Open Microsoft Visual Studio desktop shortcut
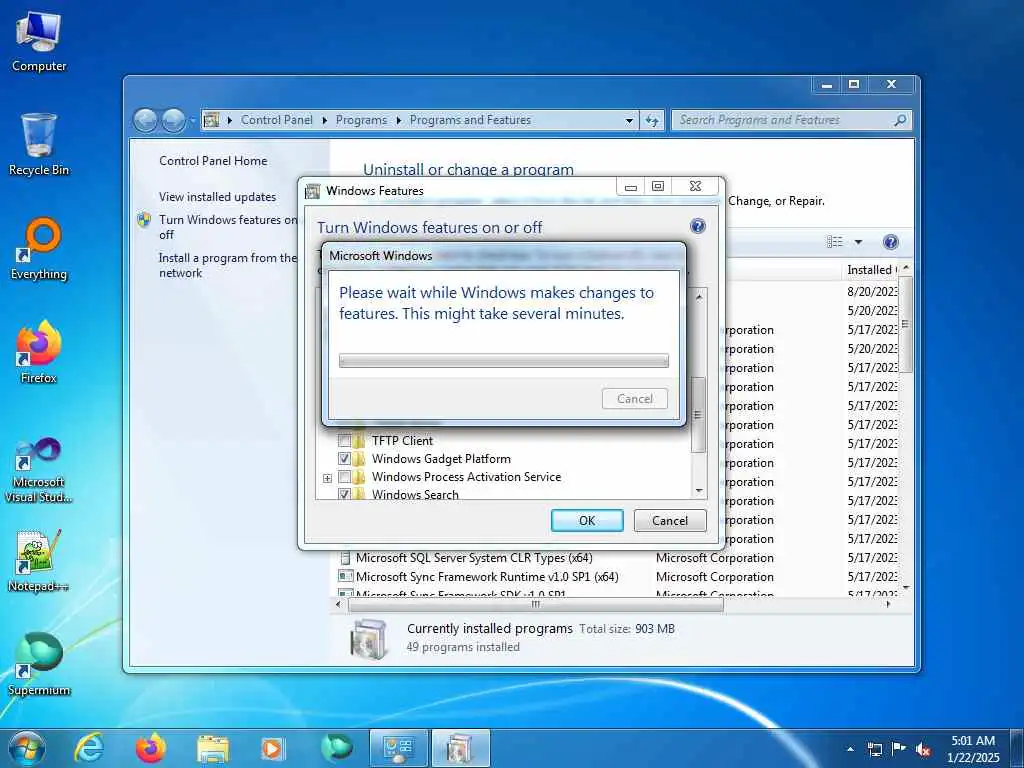The height and width of the screenshot is (768, 1024). 39,471
